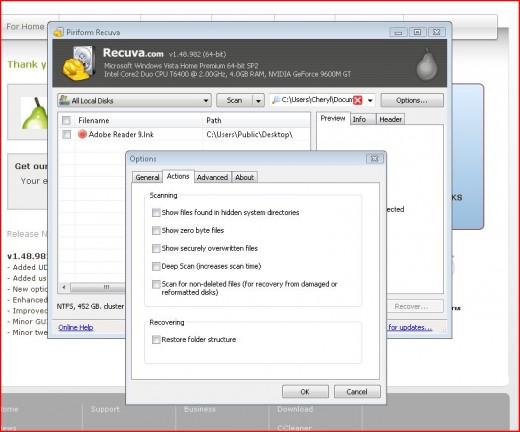Expand the path filter dropdown arrow
Image resolution: width=520 pixels, height=432 pixels.
point(370,100)
